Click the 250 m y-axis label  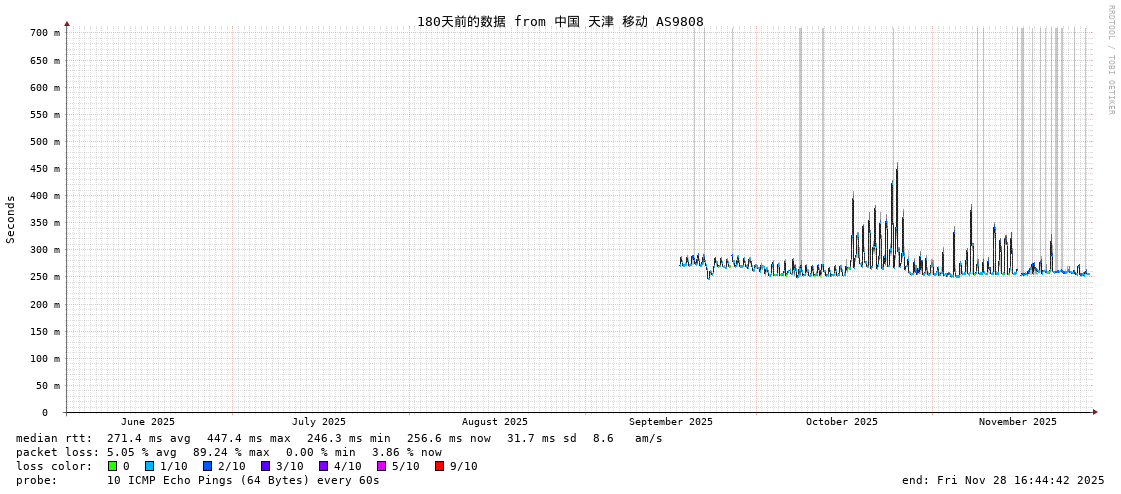coord(44,277)
